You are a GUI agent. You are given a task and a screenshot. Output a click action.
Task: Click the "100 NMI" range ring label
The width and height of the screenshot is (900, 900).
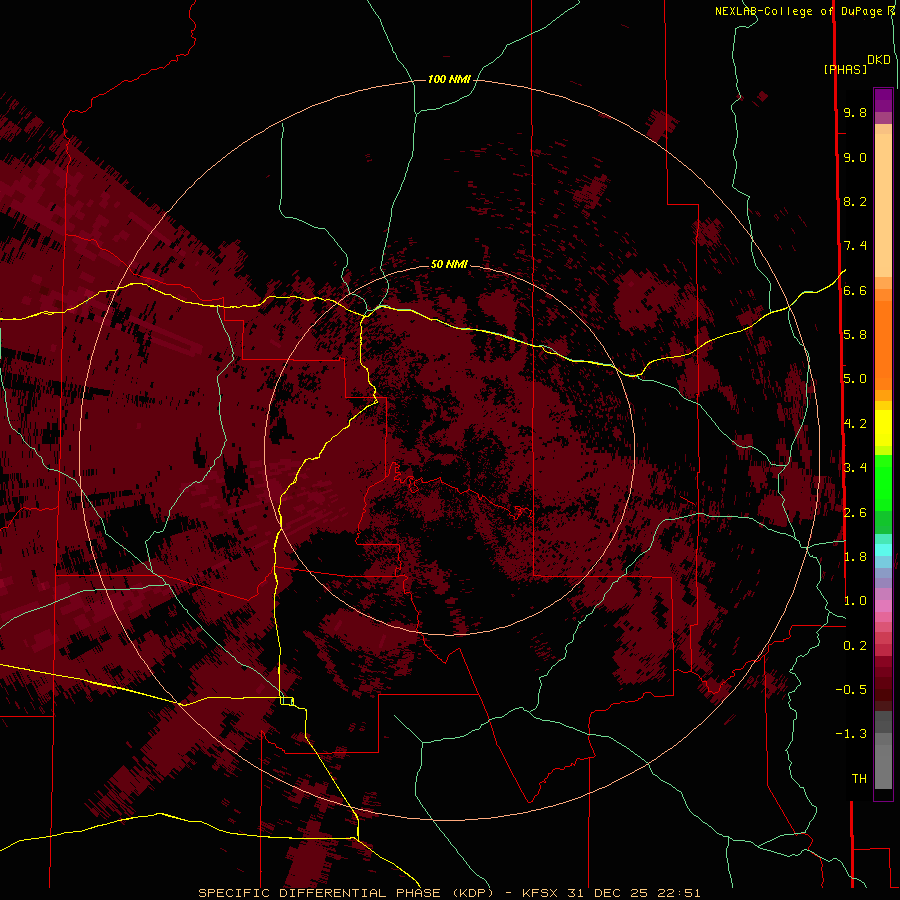pyautogui.click(x=449, y=79)
